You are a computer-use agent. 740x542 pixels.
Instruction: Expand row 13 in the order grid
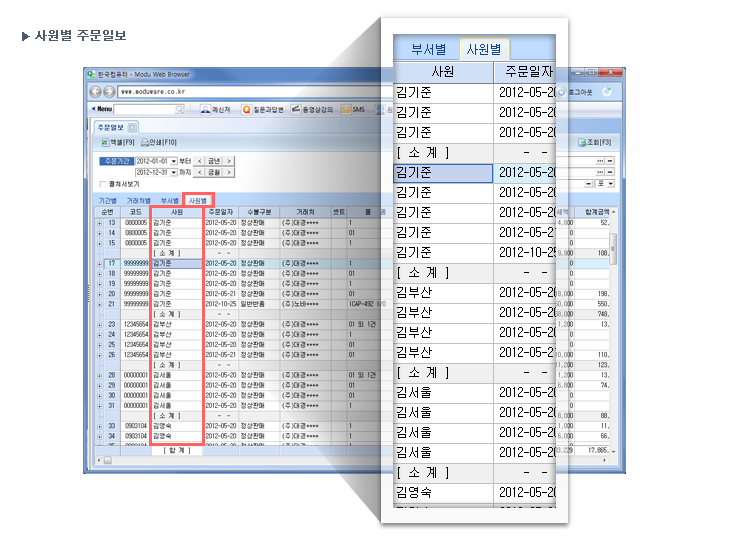click(x=99, y=222)
